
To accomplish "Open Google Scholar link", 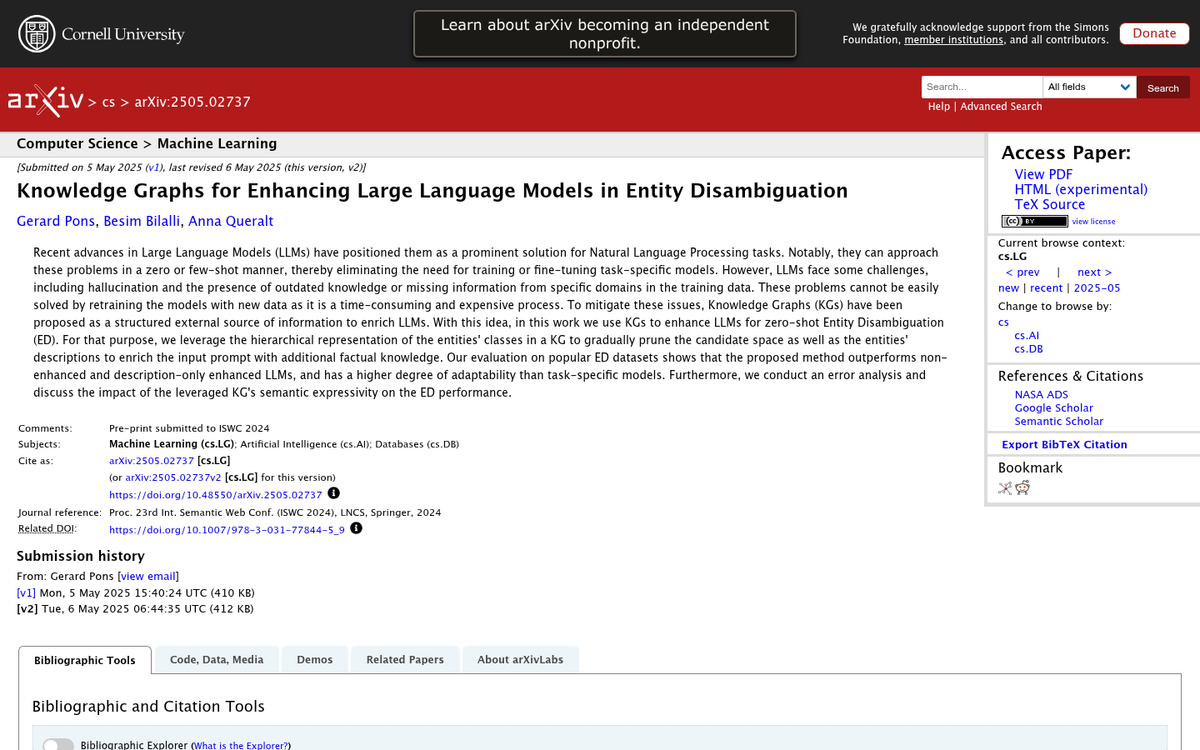I will 1054,408.
